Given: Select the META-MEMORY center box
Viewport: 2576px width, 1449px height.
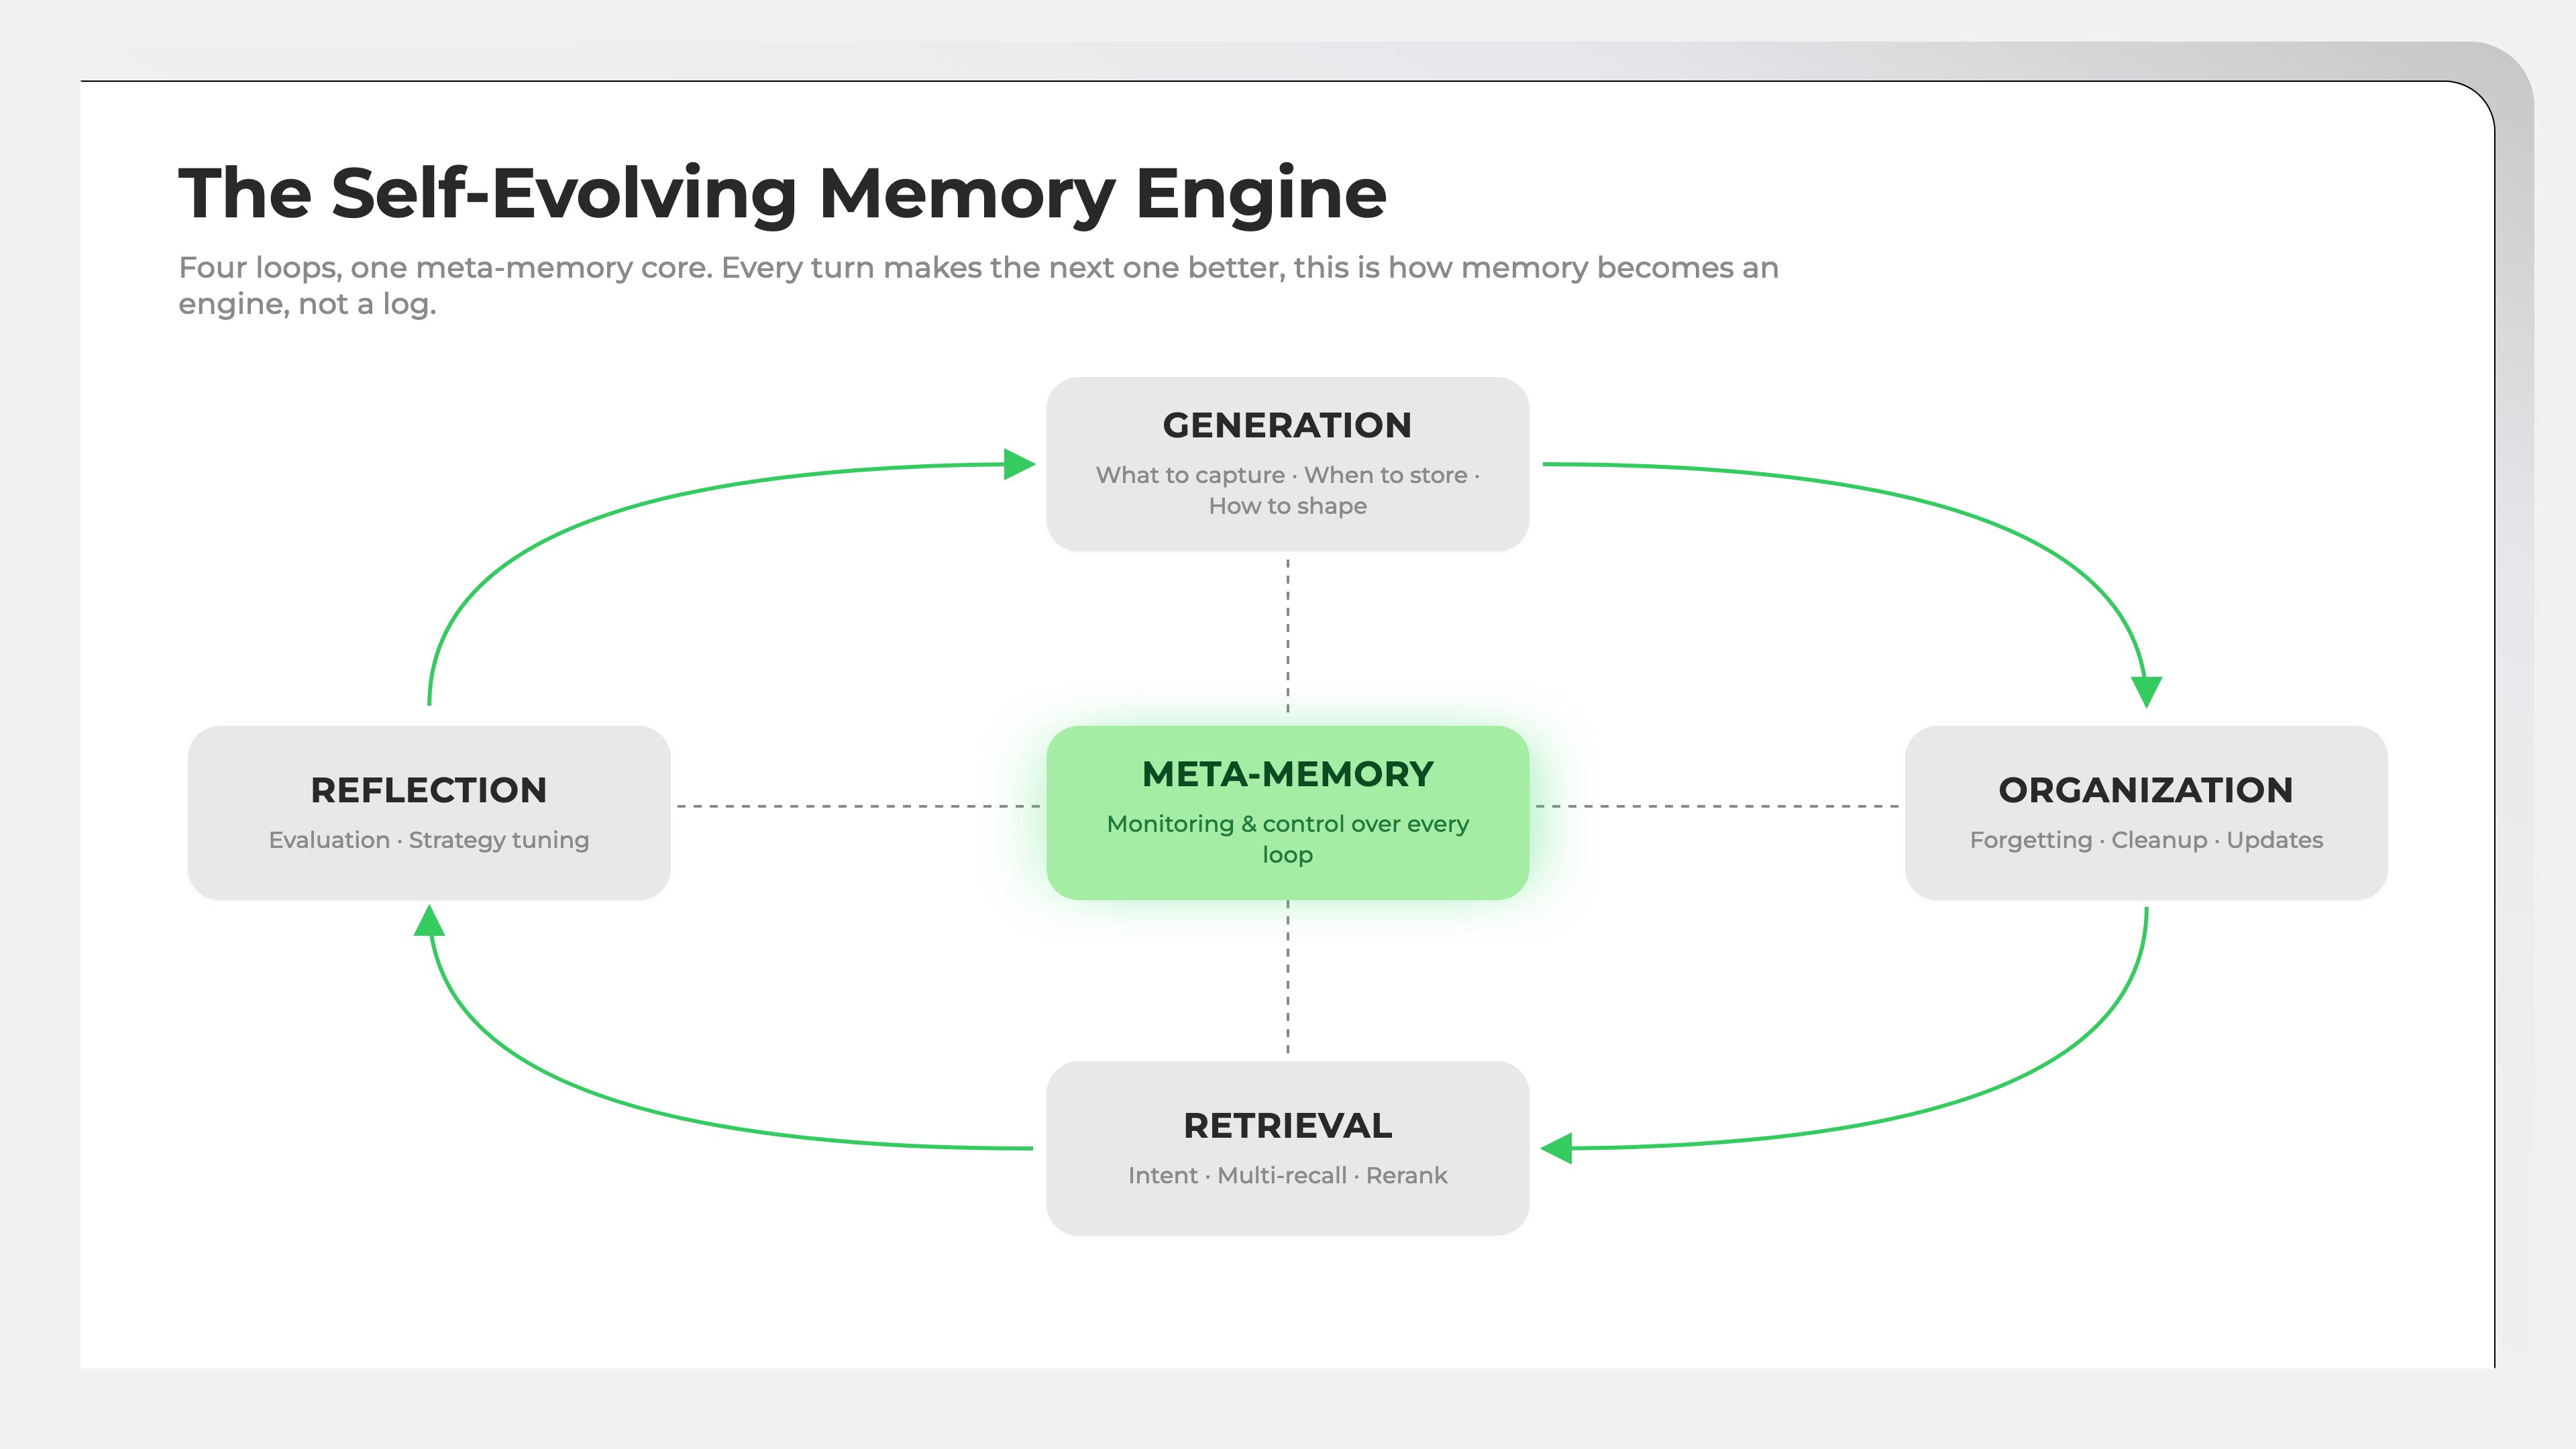Looking at the screenshot, I should coord(1287,813).
